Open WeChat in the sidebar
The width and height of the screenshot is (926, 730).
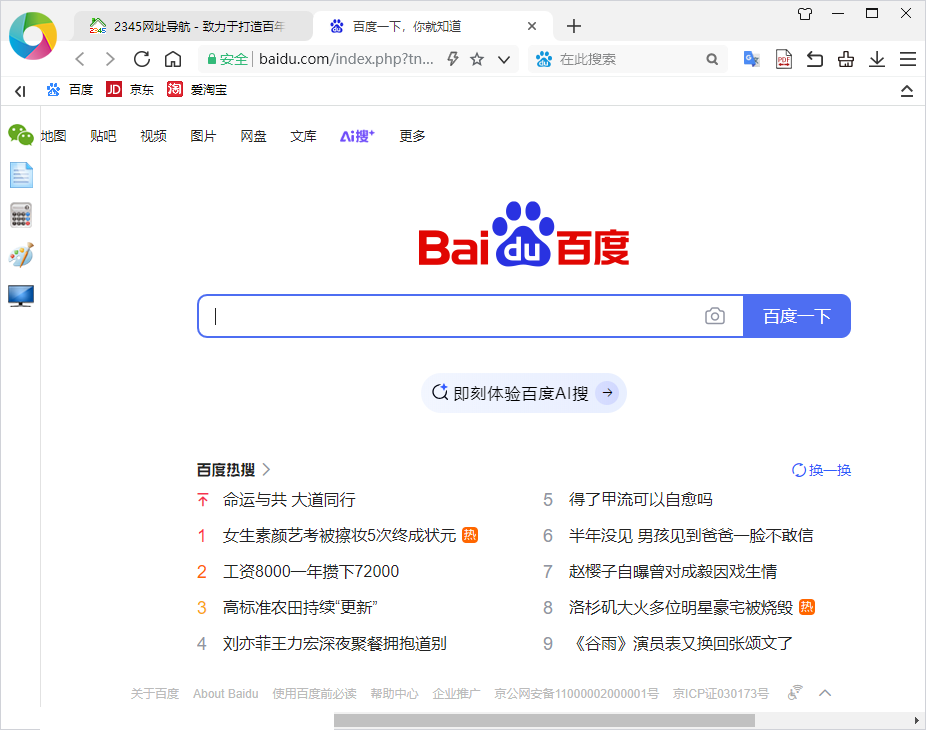point(21,135)
